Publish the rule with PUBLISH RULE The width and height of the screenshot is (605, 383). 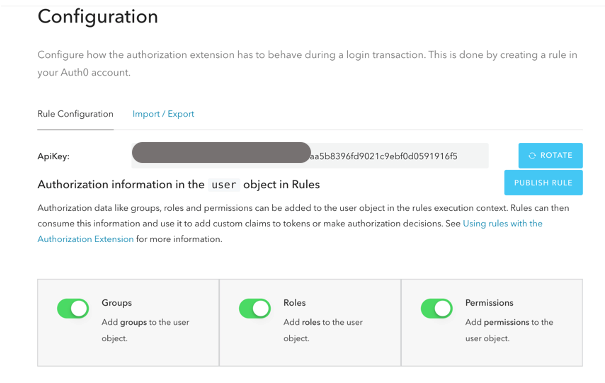point(543,183)
